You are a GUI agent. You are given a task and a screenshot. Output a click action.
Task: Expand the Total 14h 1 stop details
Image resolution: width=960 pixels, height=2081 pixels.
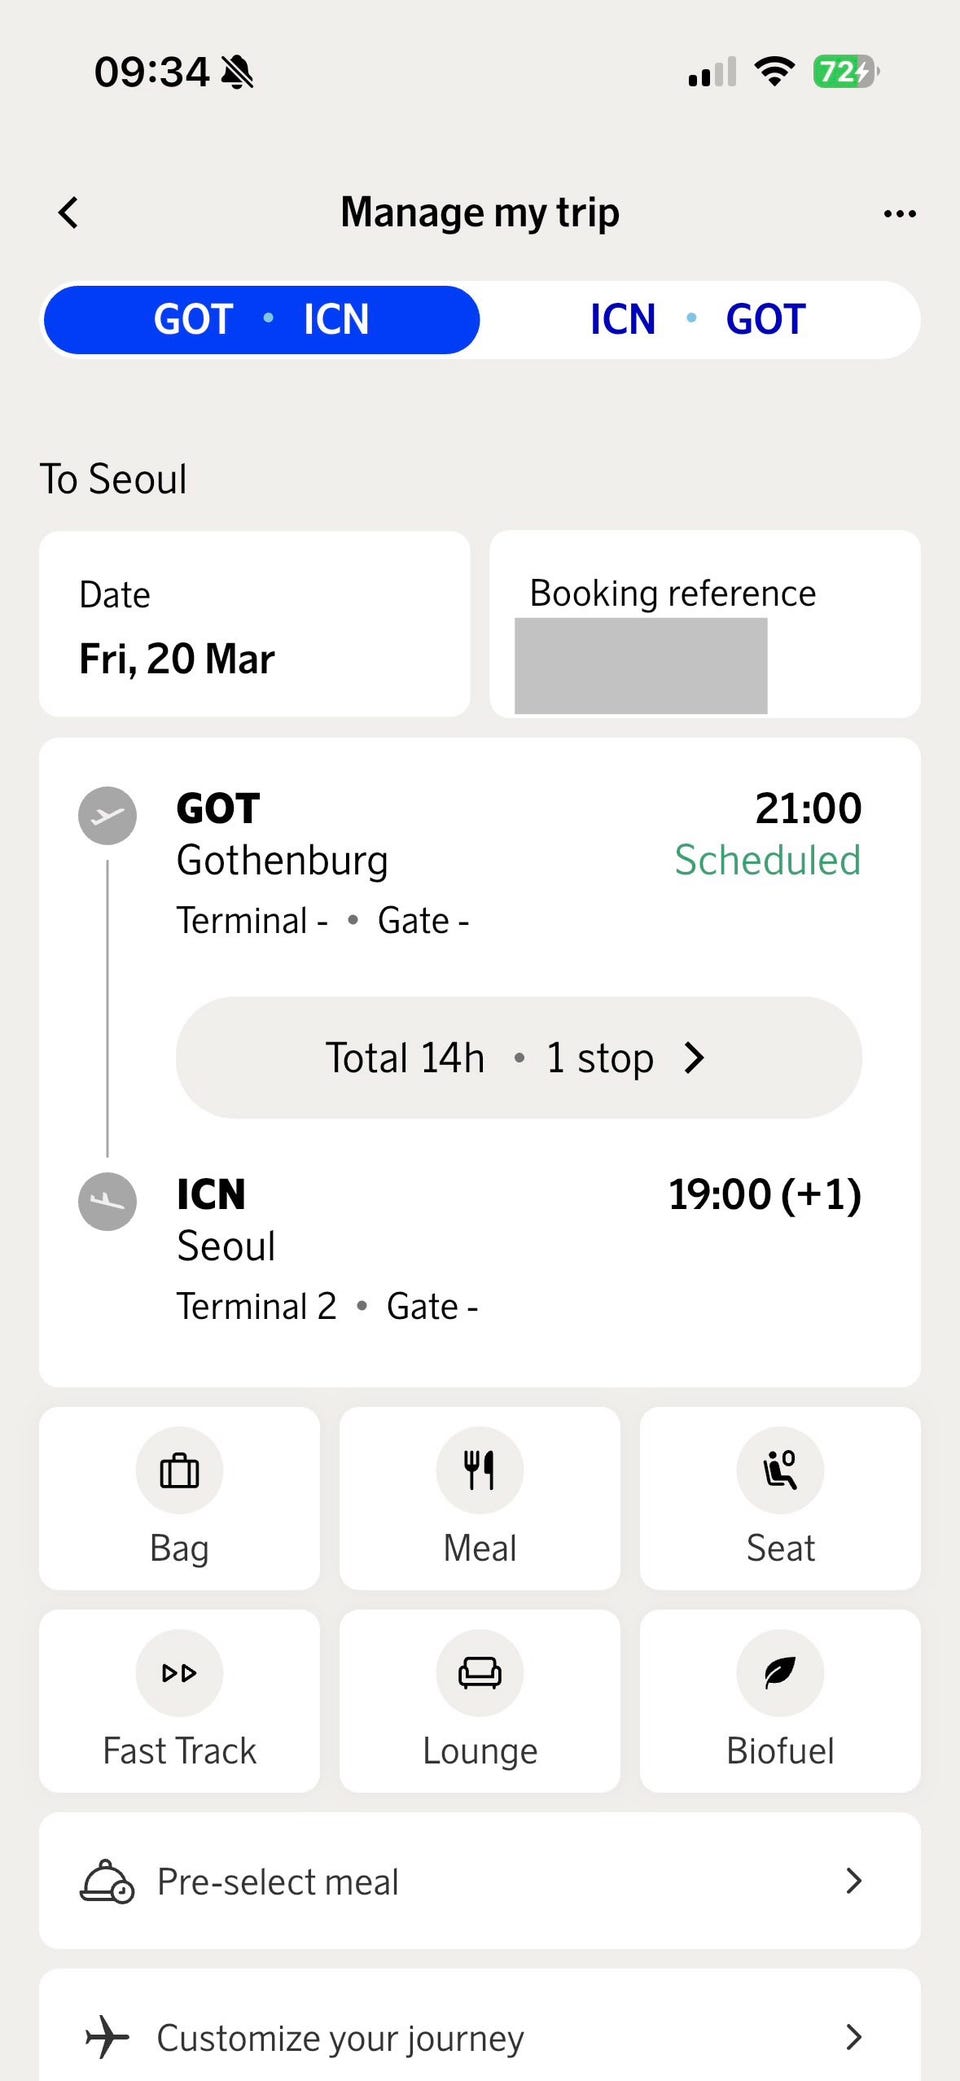click(x=518, y=1058)
